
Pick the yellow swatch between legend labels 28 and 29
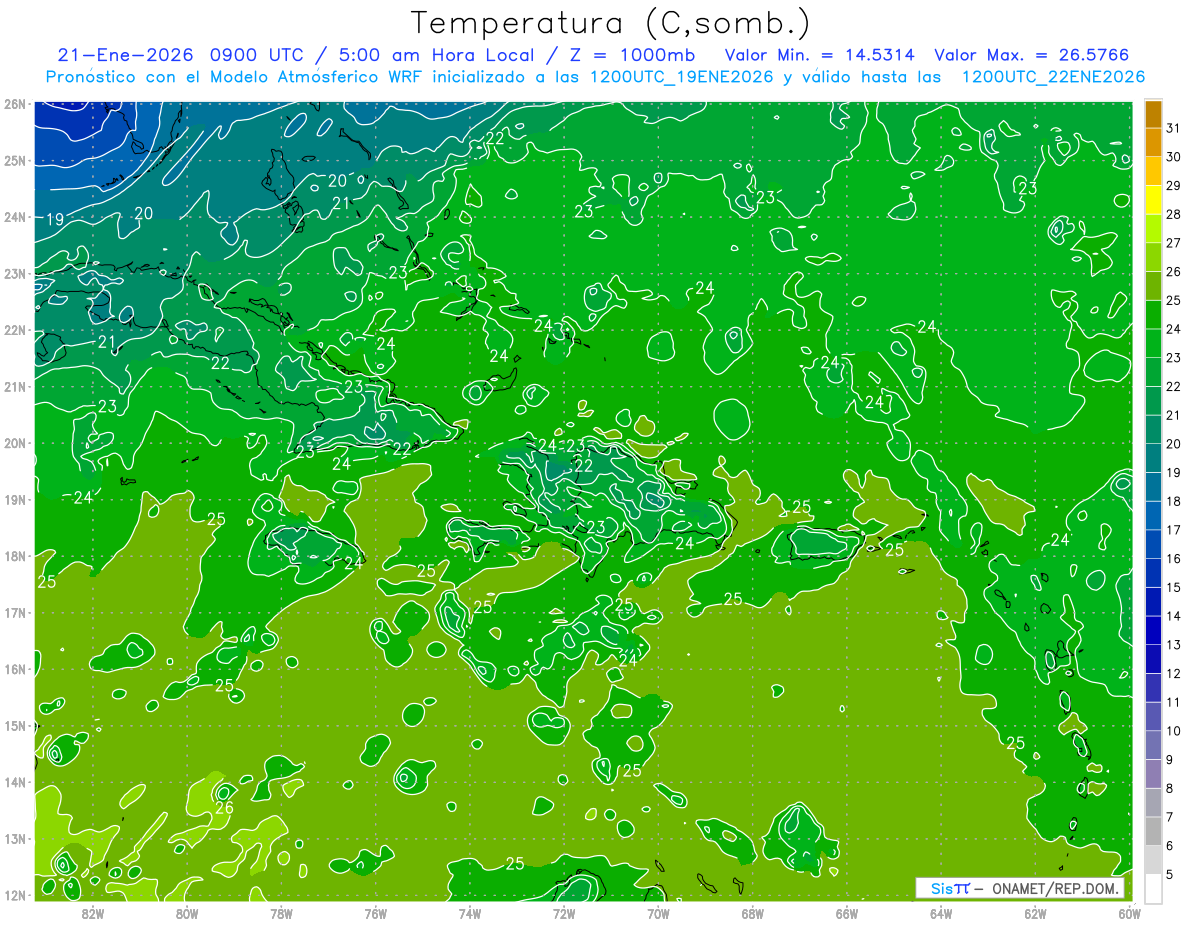[1153, 200]
